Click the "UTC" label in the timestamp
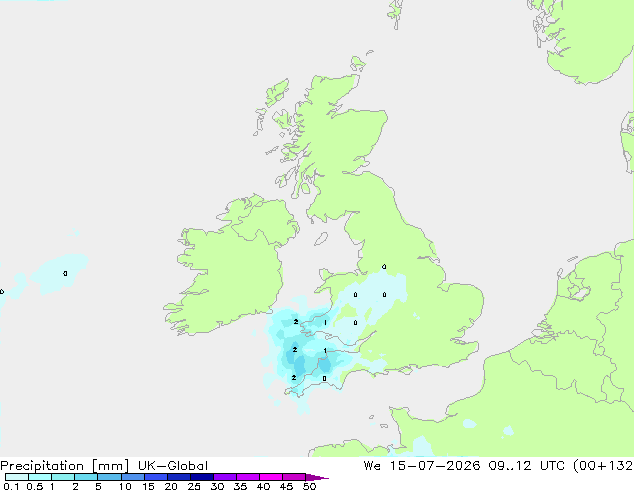634x490 pixels. [x=552, y=466]
